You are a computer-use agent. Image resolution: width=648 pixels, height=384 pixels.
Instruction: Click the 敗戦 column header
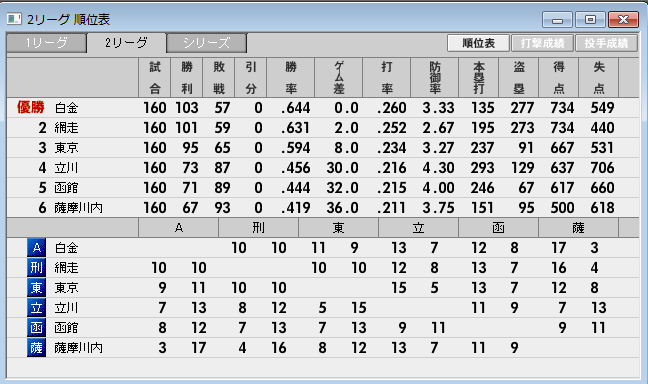point(219,78)
